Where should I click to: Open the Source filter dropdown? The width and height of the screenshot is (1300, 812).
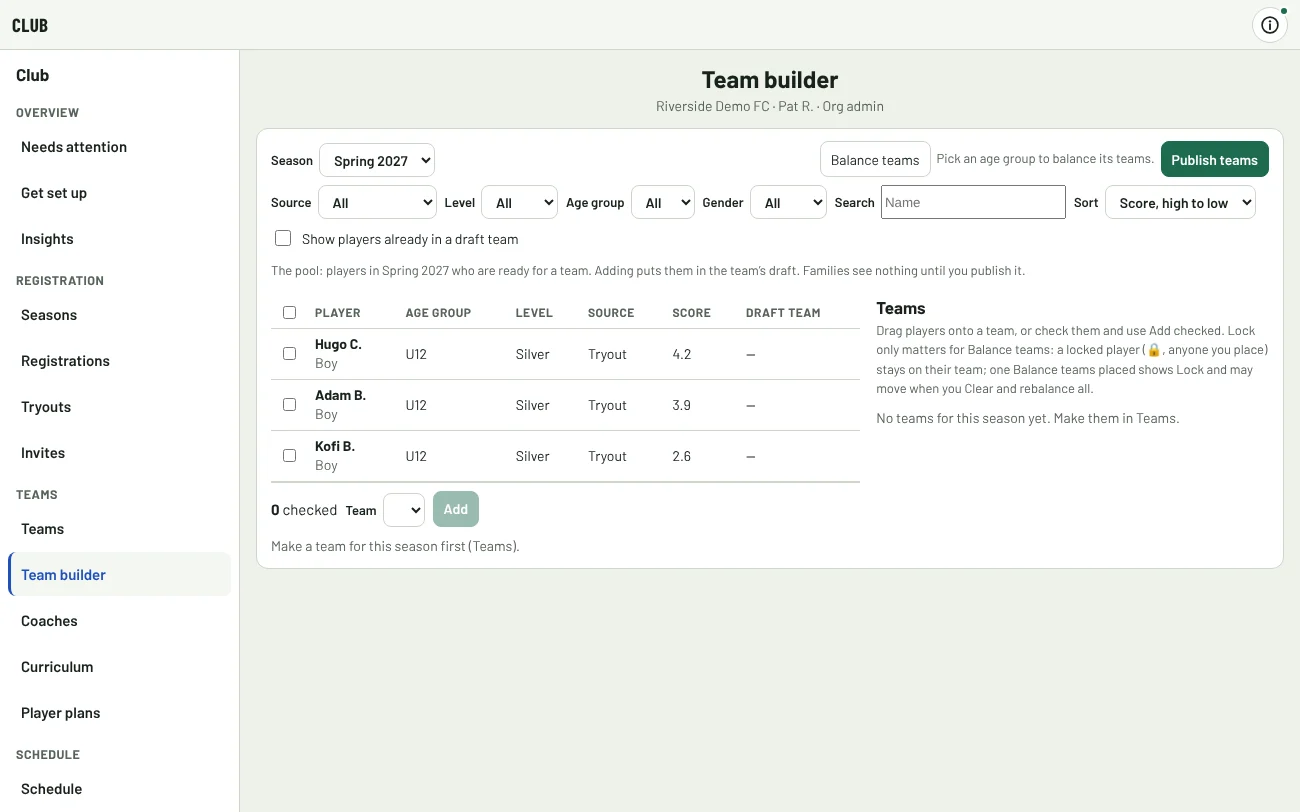378,202
